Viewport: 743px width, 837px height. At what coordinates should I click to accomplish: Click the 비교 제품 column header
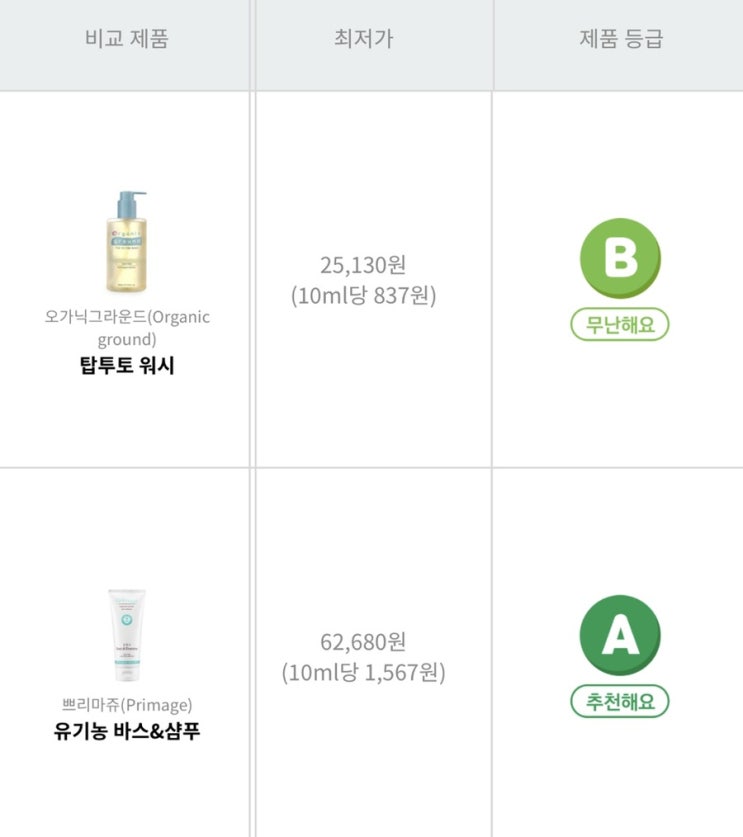126,40
